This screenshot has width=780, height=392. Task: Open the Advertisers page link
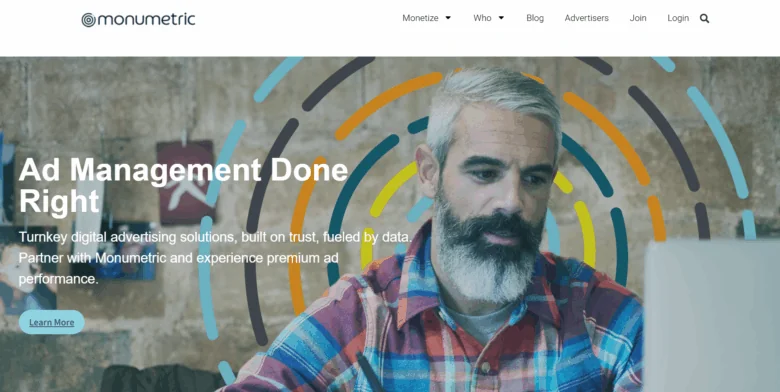tap(586, 18)
